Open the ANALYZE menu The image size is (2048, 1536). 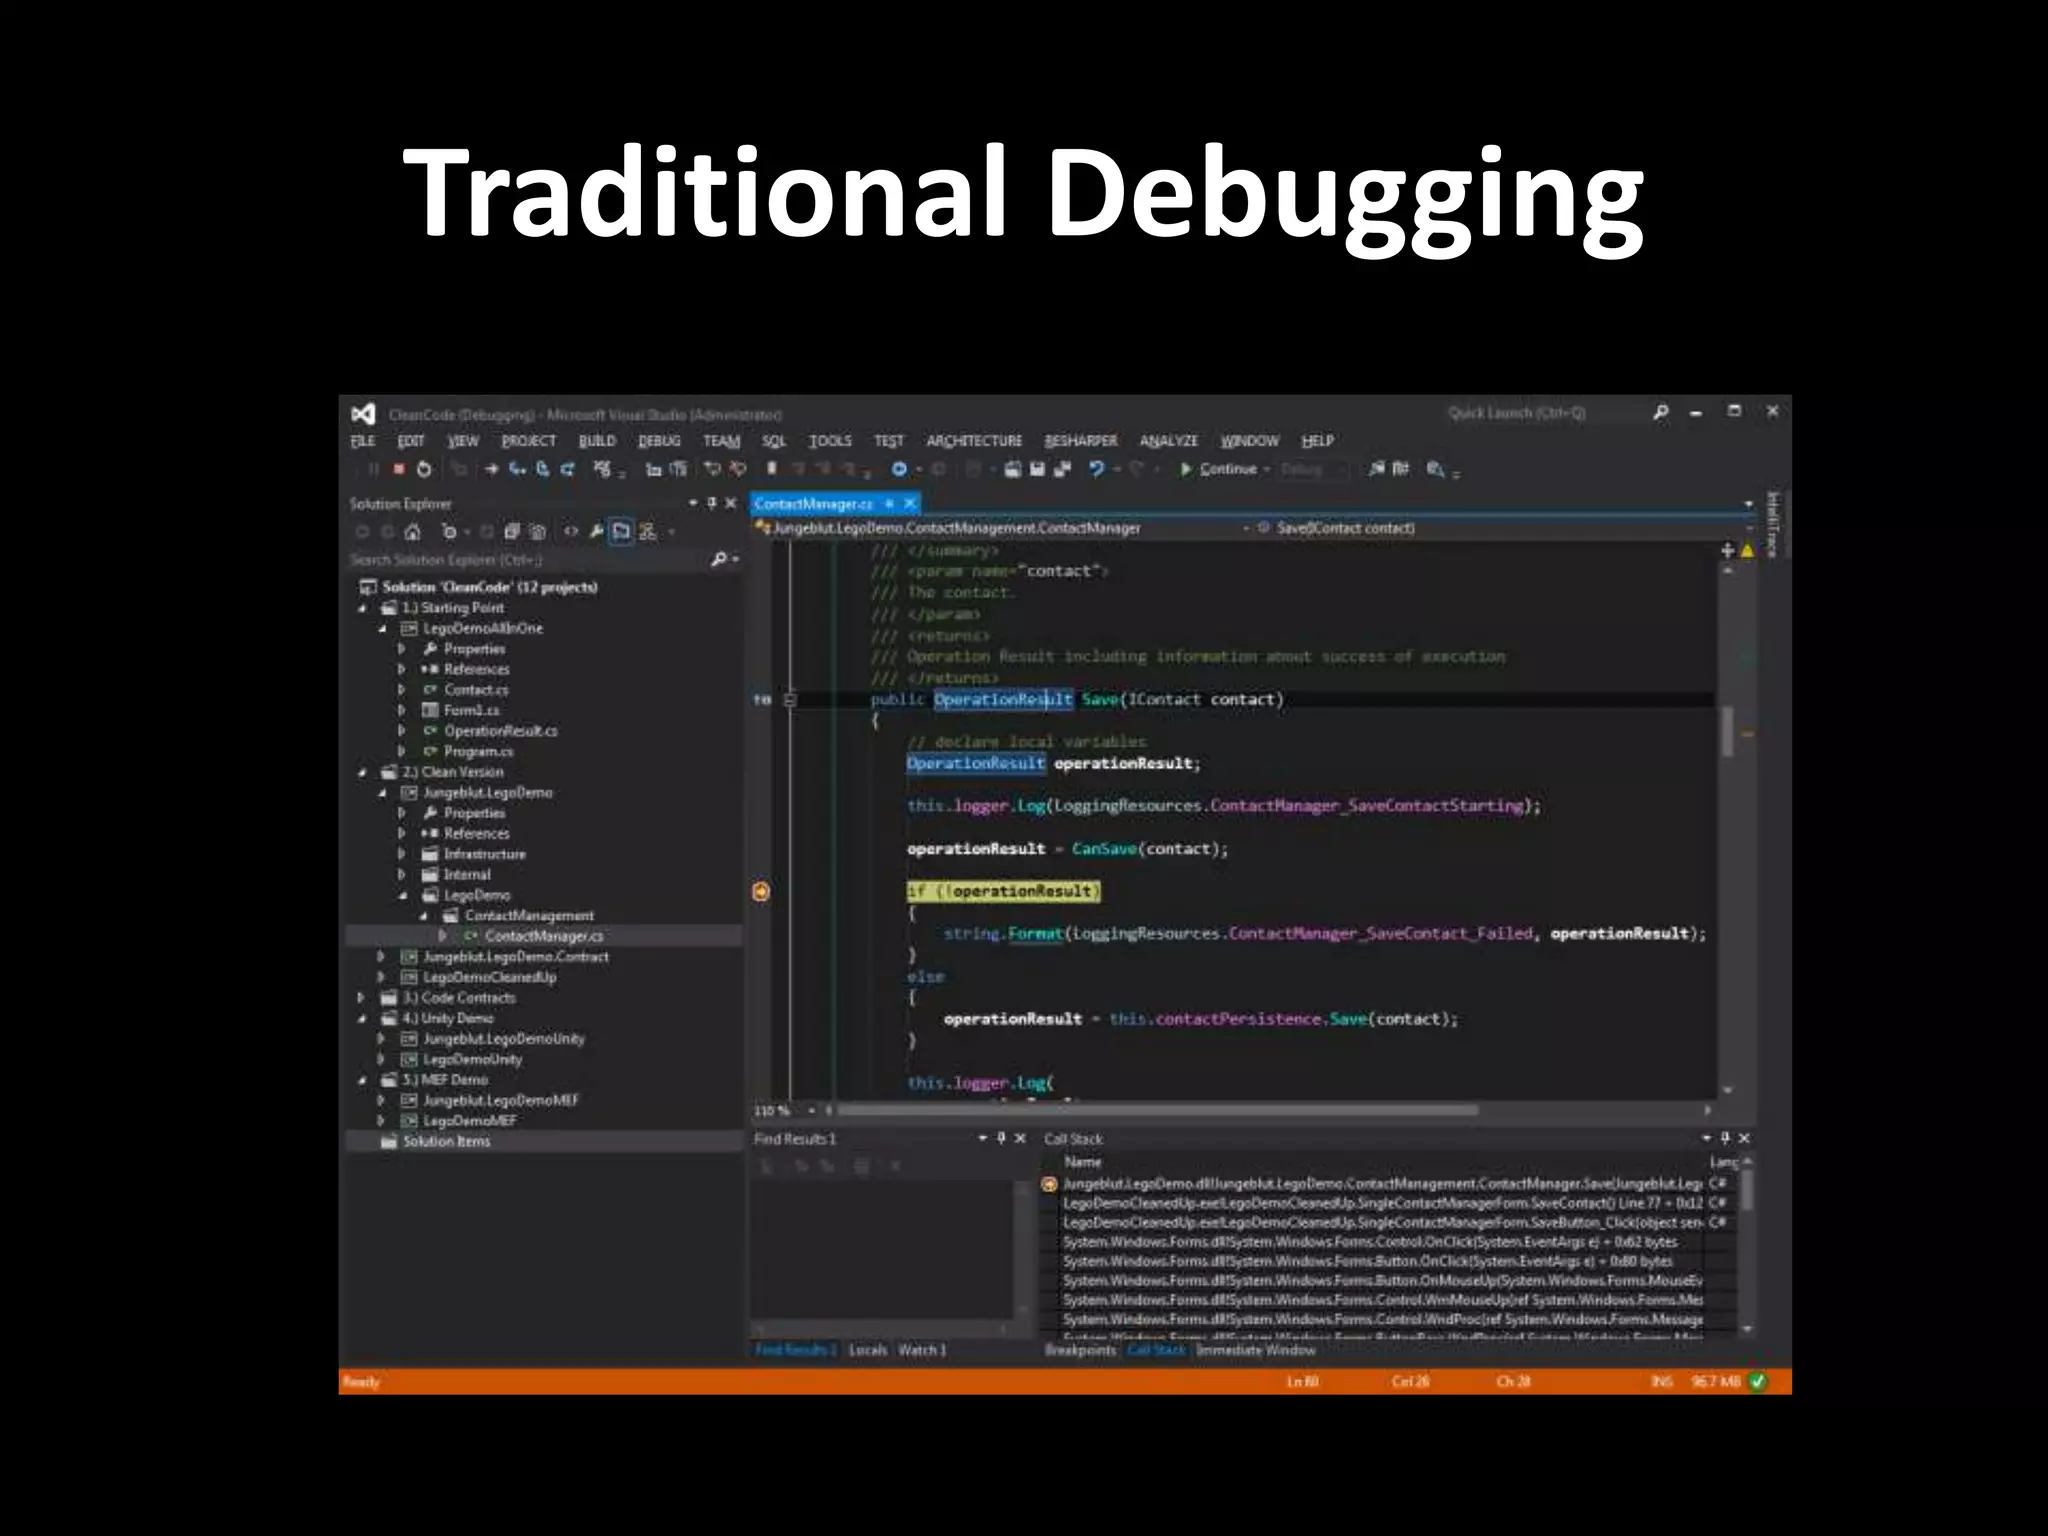click(1169, 441)
